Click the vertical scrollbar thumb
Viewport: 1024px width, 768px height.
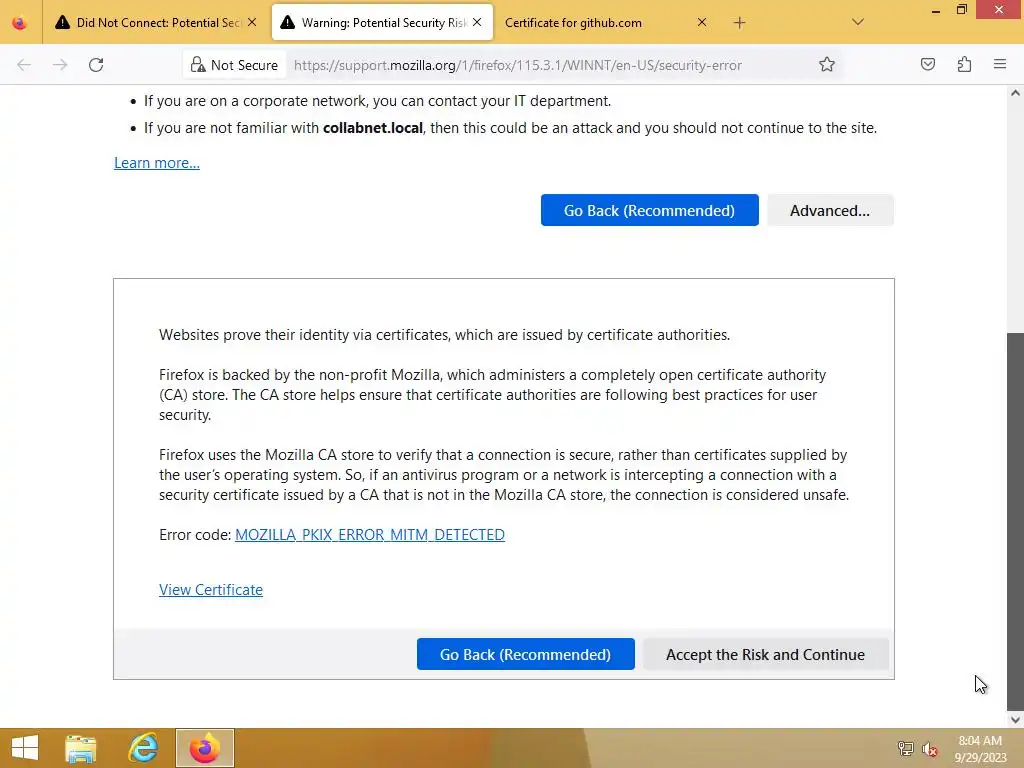click(1015, 521)
